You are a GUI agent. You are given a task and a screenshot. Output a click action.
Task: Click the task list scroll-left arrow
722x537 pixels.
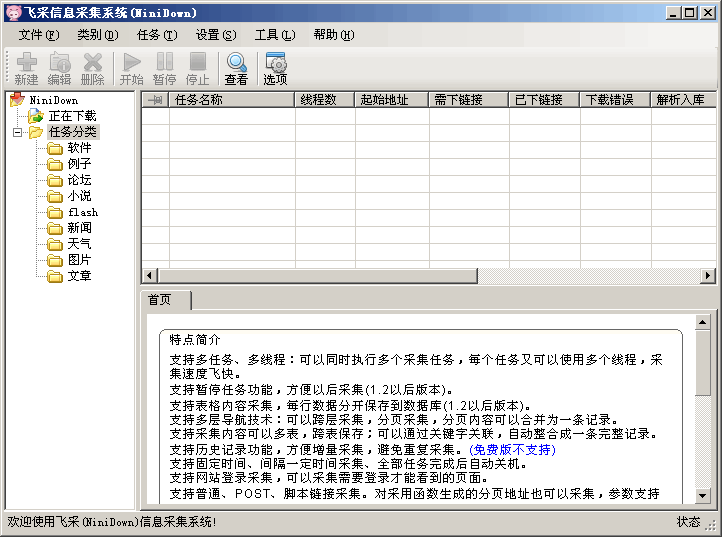(x=149, y=276)
